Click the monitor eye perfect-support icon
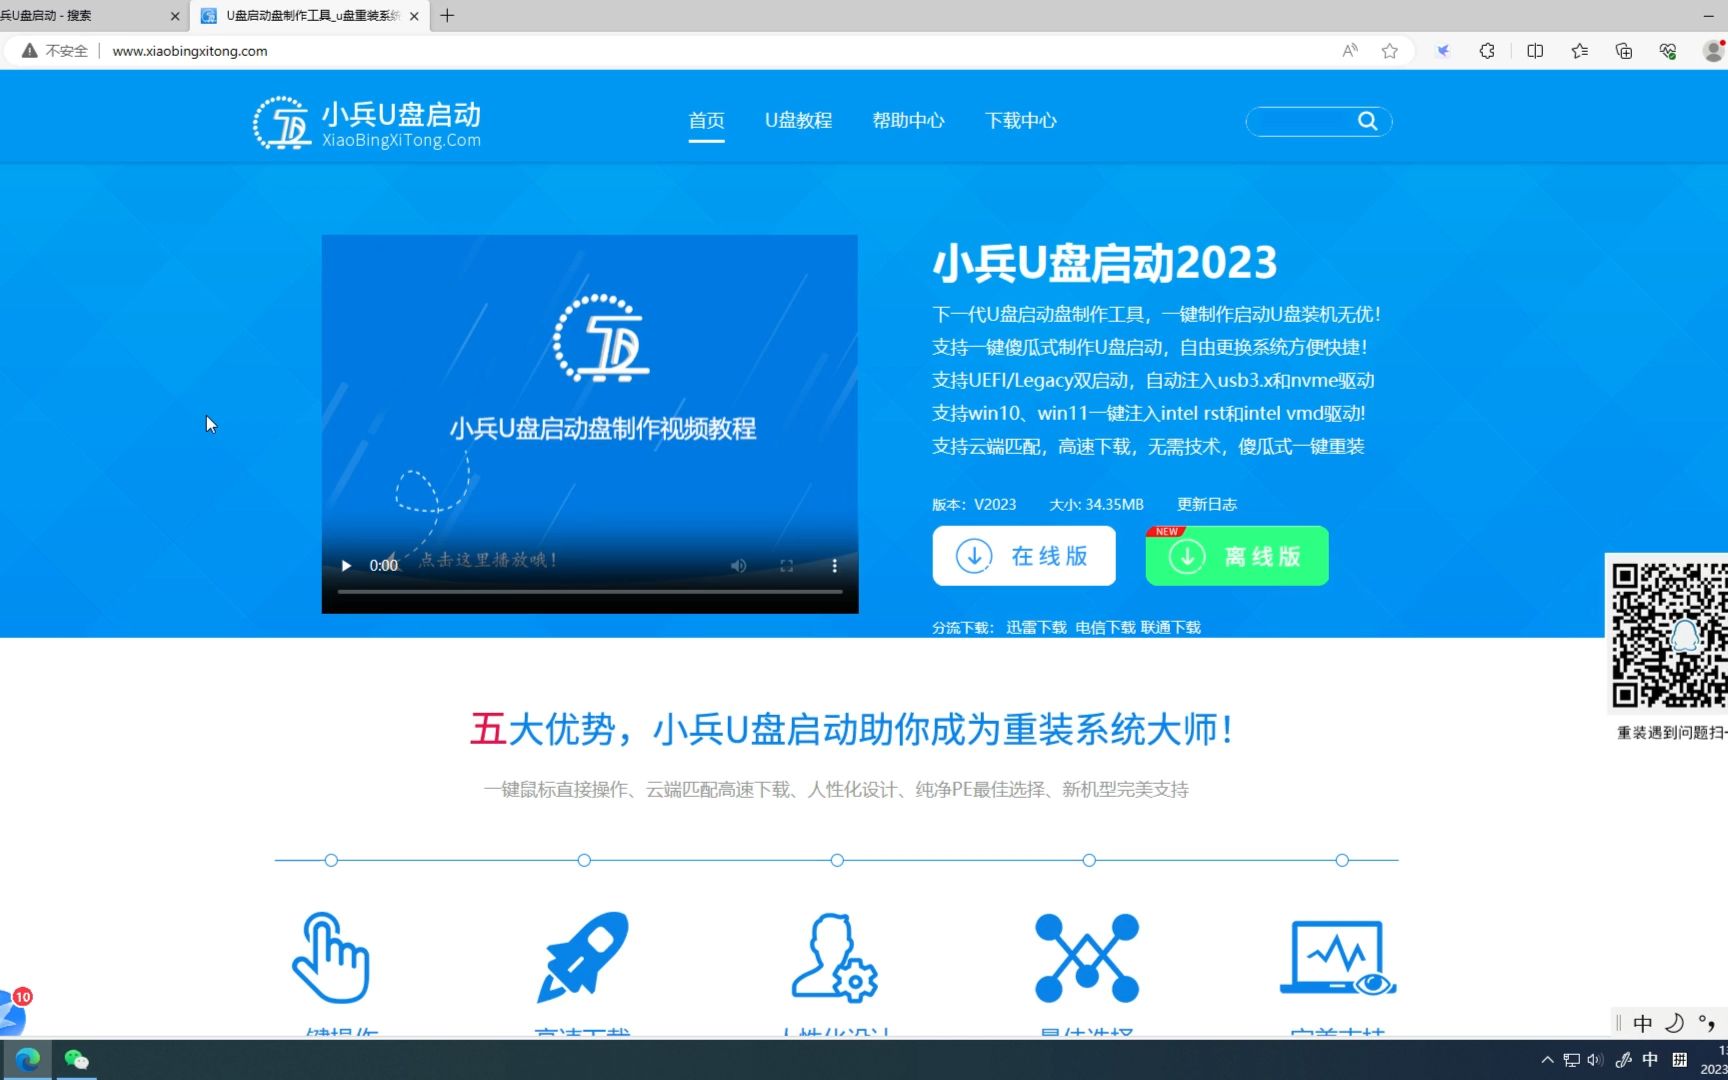 coord(1338,957)
